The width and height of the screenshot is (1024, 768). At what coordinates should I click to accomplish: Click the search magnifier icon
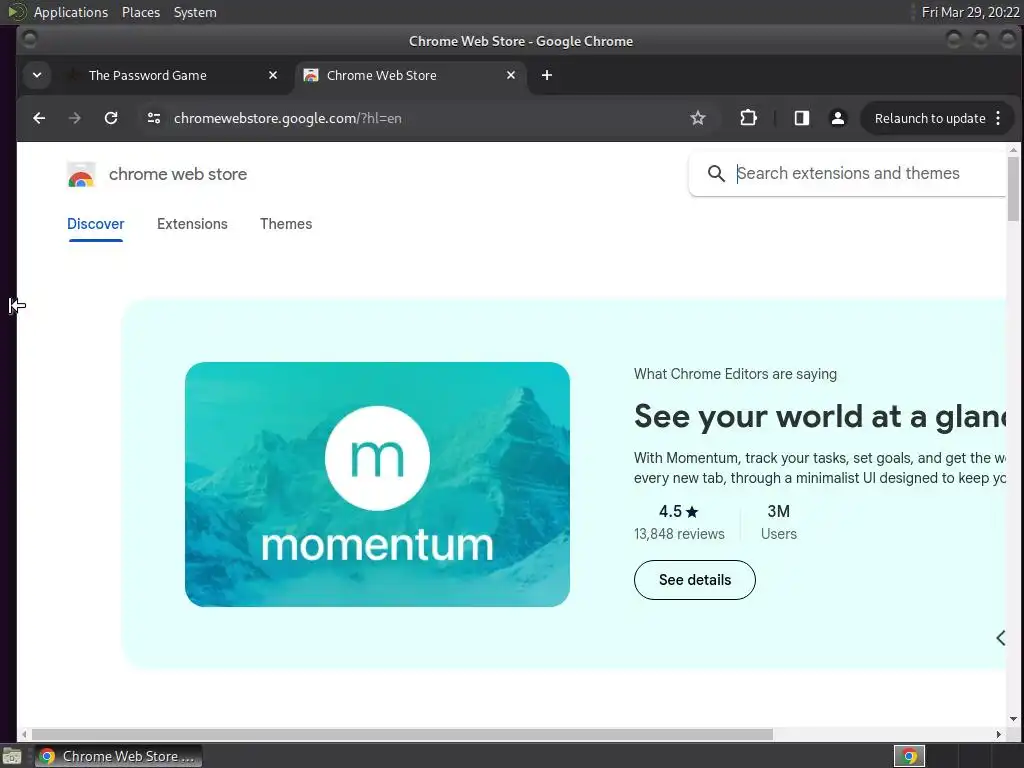pyautogui.click(x=716, y=174)
